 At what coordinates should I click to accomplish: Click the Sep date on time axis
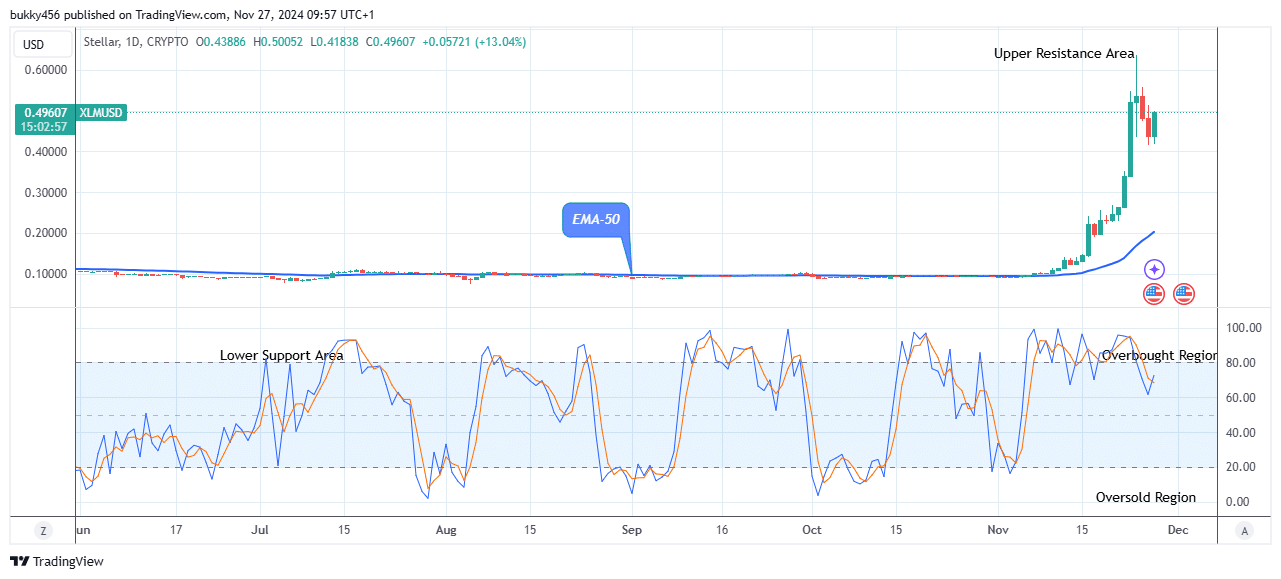pos(632,530)
